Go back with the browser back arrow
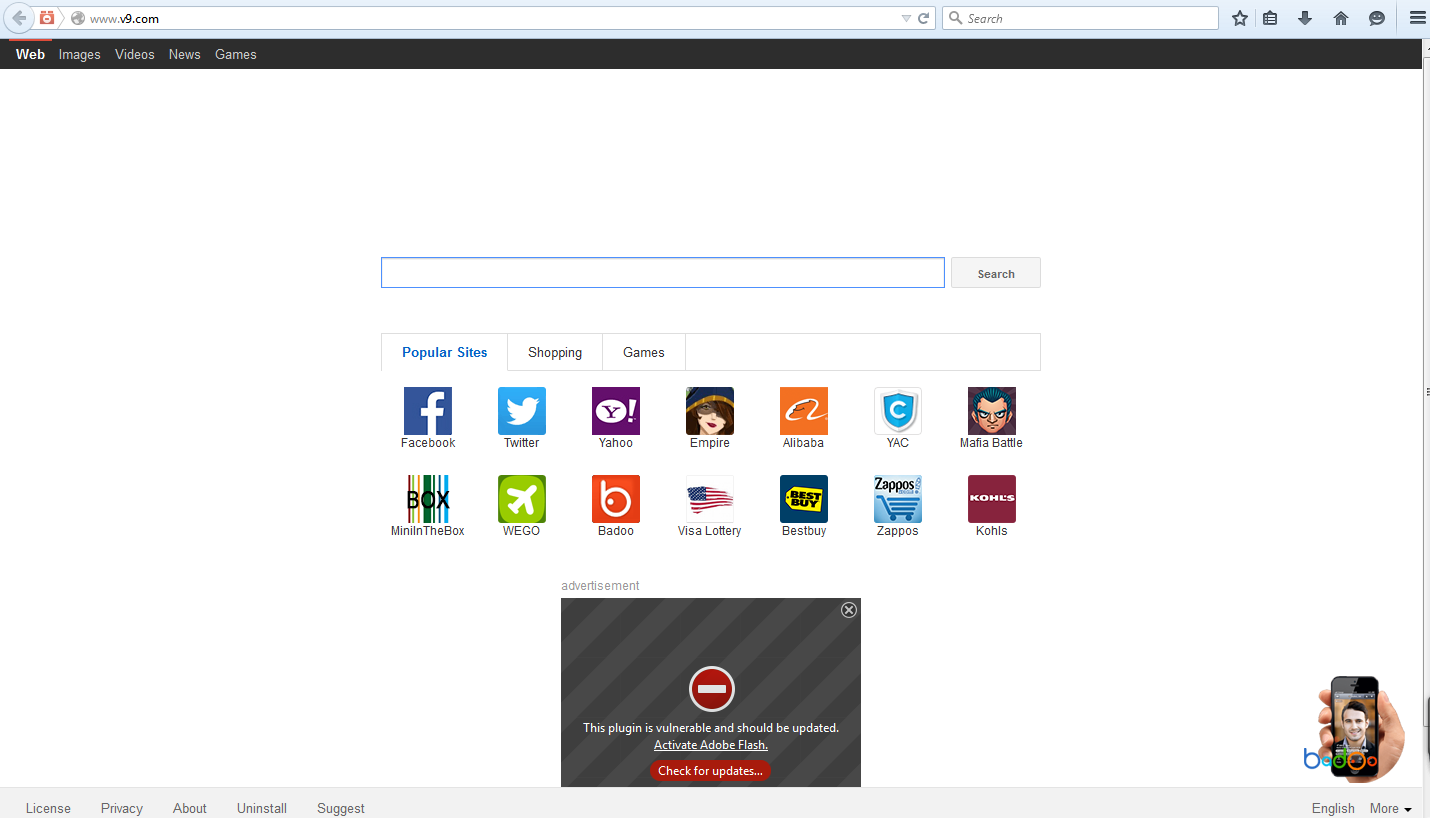 tap(19, 18)
